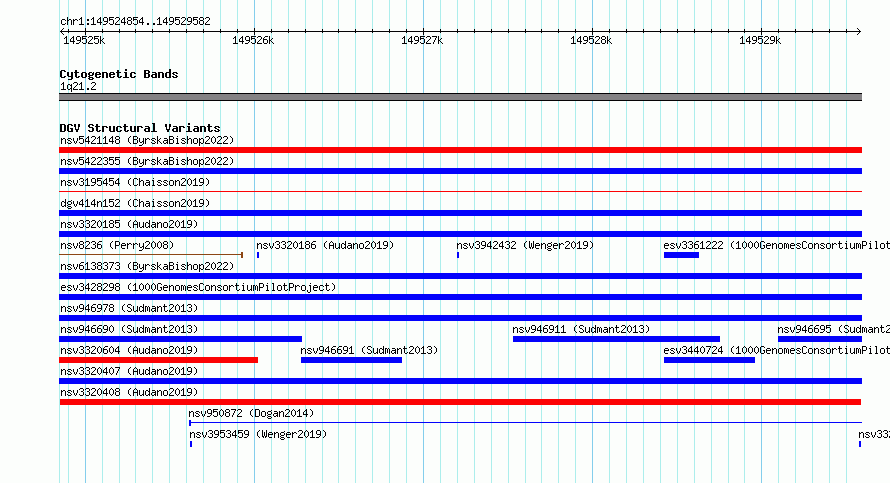Select the blue nsv5422355 variant bar
This screenshot has width=890, height=483.
click(x=460, y=171)
